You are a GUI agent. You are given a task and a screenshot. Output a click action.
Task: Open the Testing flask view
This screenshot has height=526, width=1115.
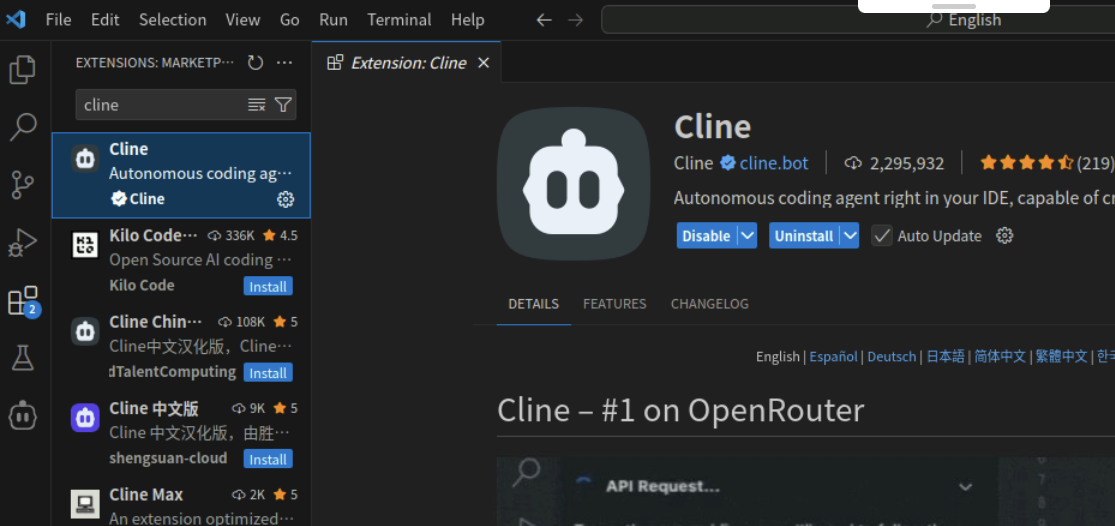(x=22, y=358)
